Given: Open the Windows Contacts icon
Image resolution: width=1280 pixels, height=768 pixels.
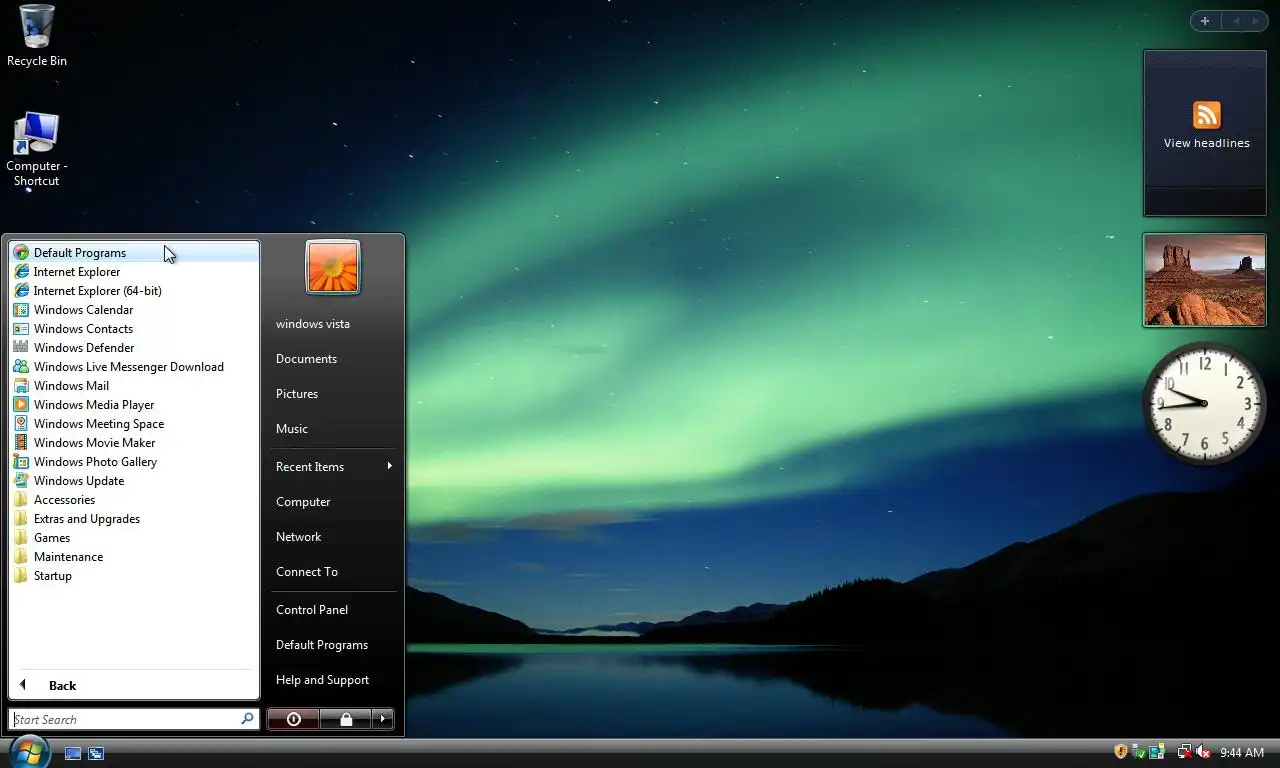Looking at the screenshot, I should (x=21, y=329).
